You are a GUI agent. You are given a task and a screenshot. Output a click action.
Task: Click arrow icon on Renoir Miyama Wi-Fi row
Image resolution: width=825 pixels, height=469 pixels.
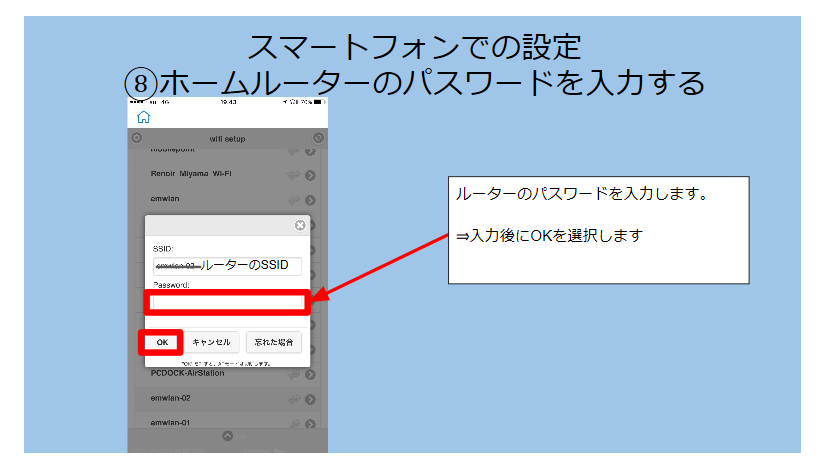point(310,175)
